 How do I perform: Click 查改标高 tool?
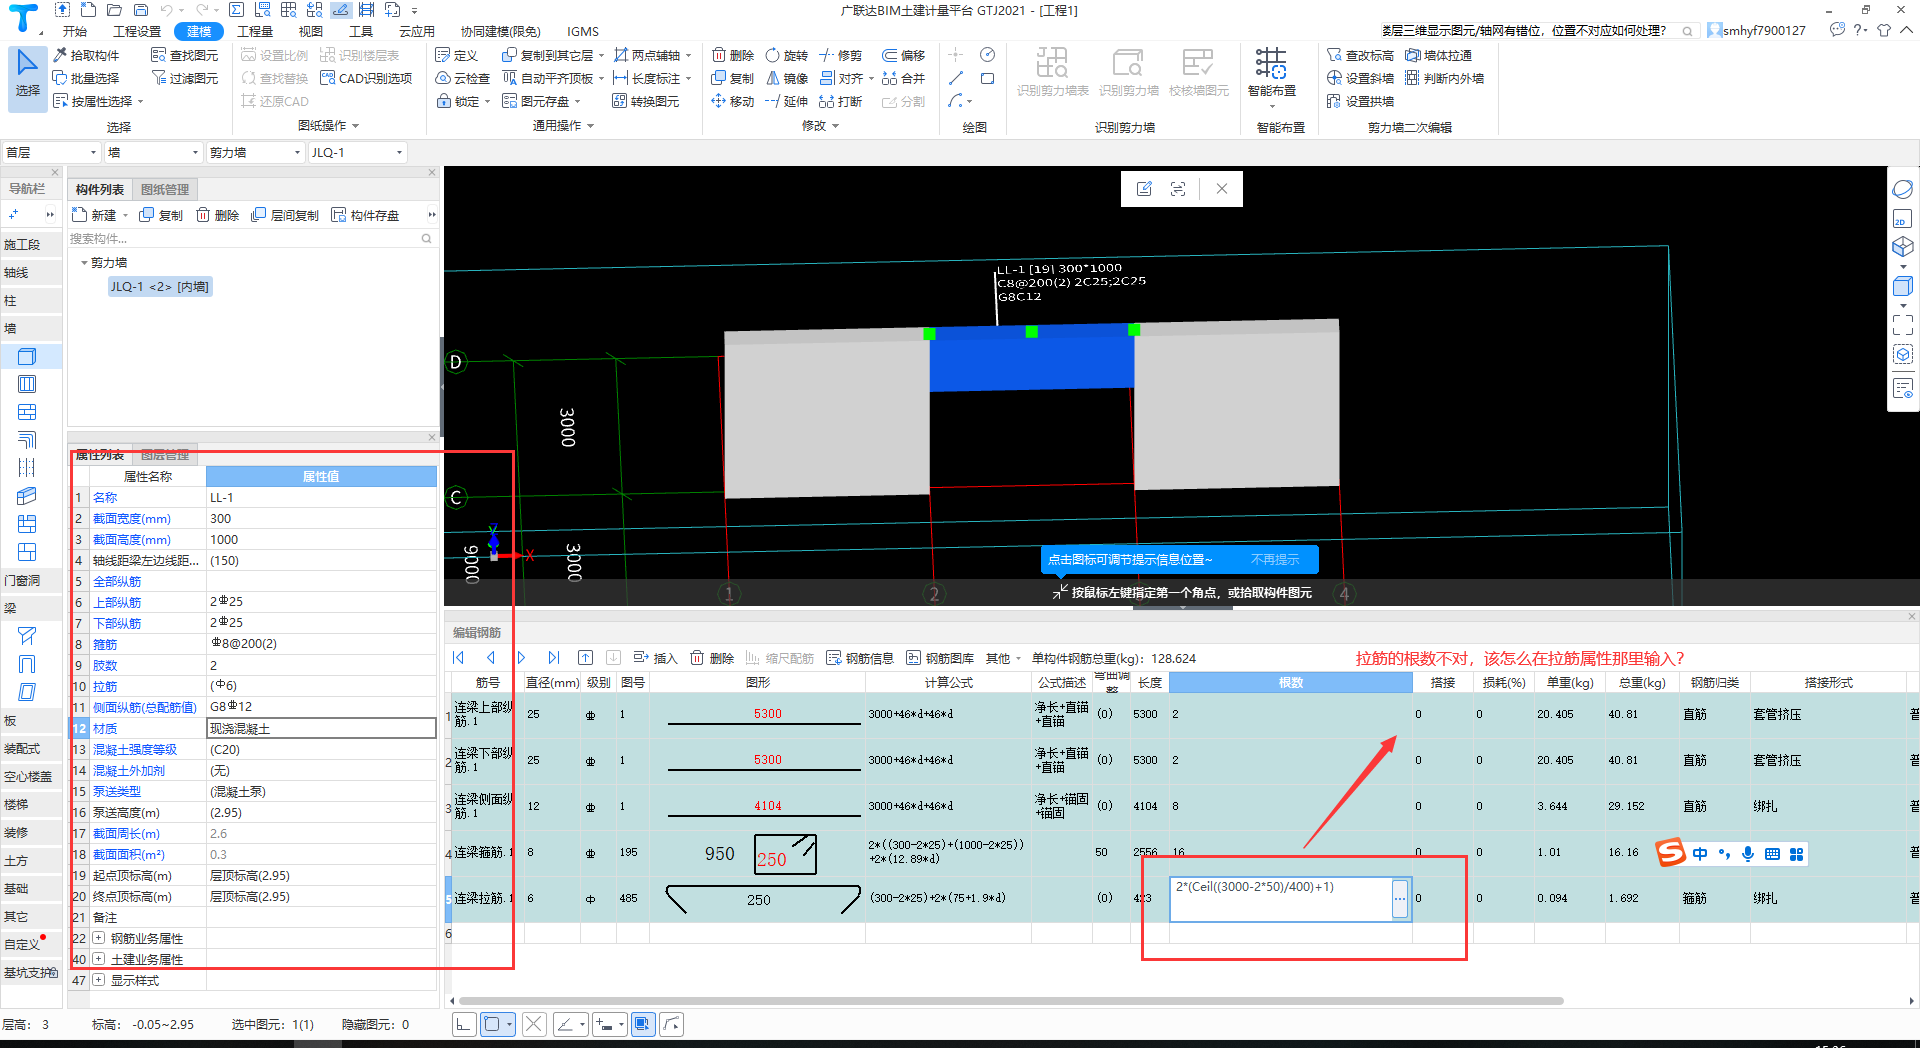click(x=1360, y=55)
